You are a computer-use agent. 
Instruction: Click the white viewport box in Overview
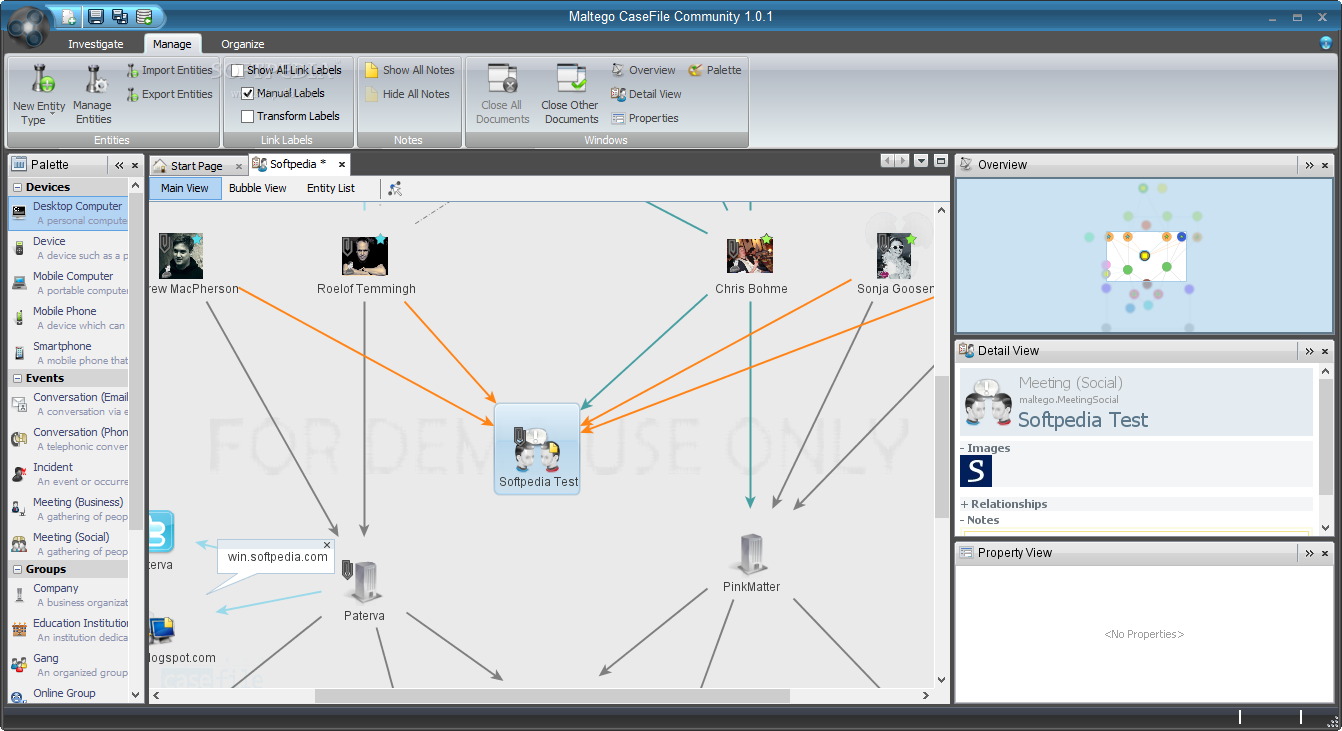pyautogui.click(x=1146, y=256)
